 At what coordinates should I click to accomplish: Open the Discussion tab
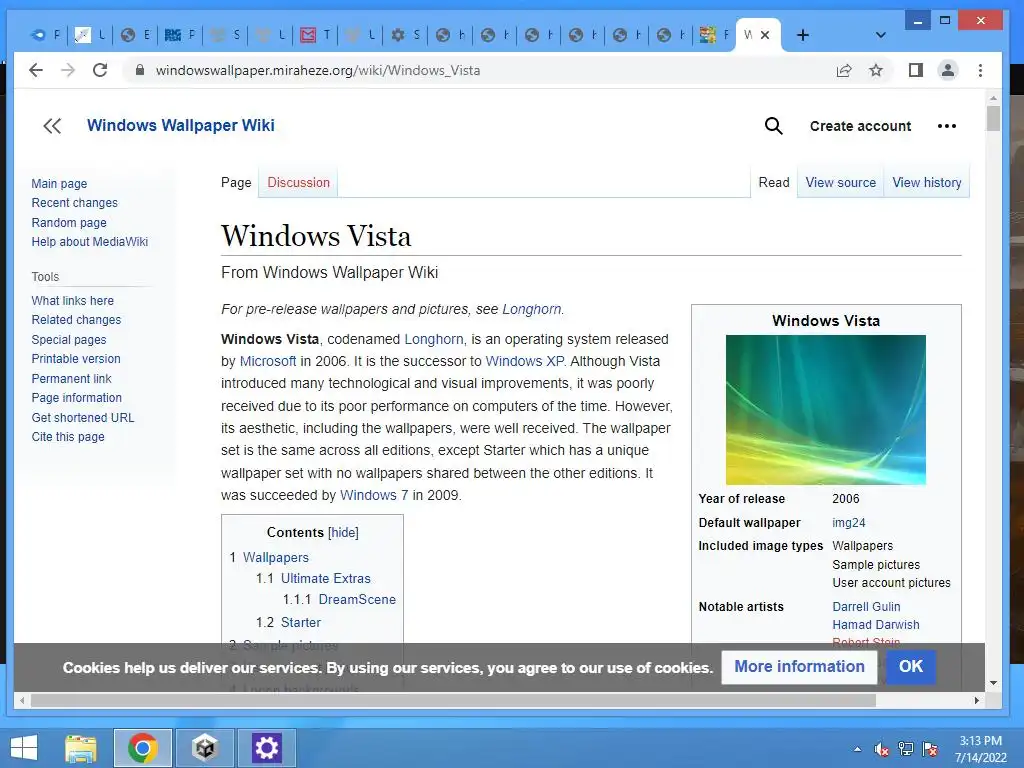pos(298,182)
